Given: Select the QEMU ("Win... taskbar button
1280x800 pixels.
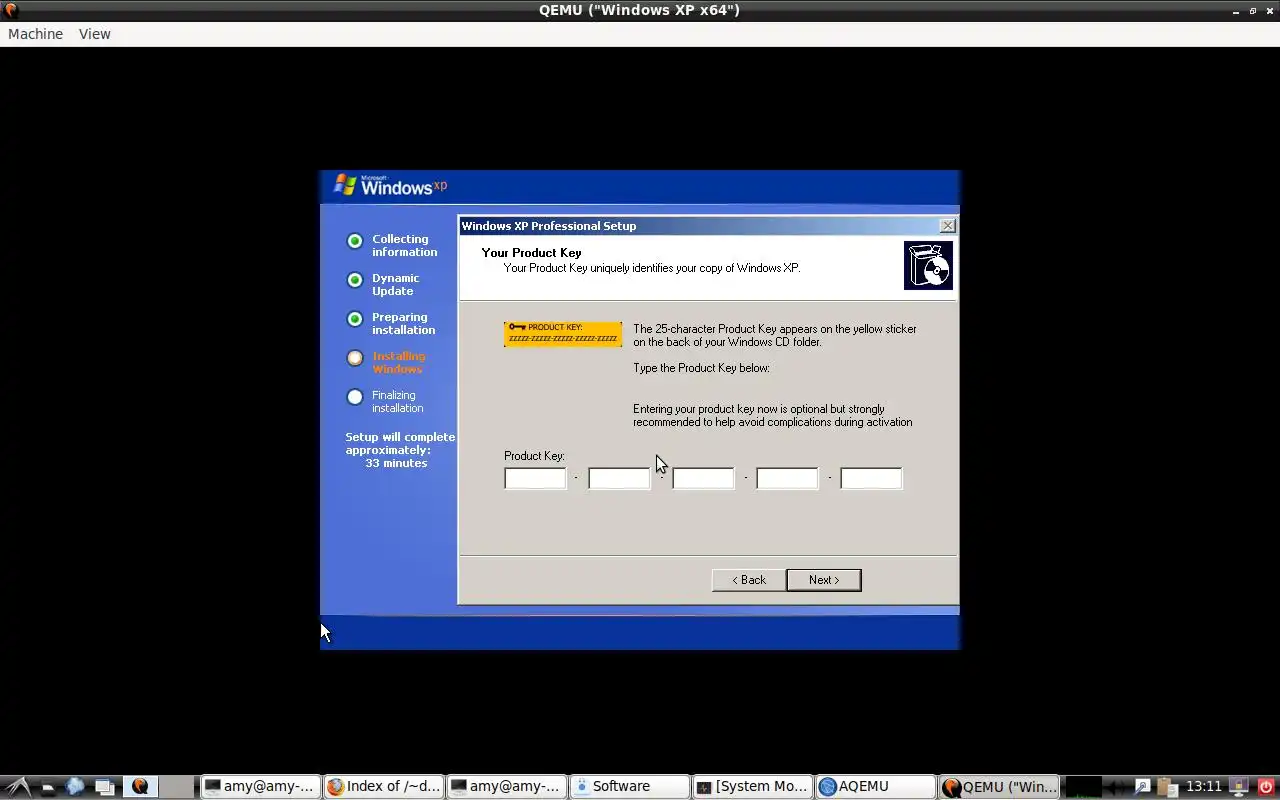Looking at the screenshot, I should click(x=1000, y=787).
